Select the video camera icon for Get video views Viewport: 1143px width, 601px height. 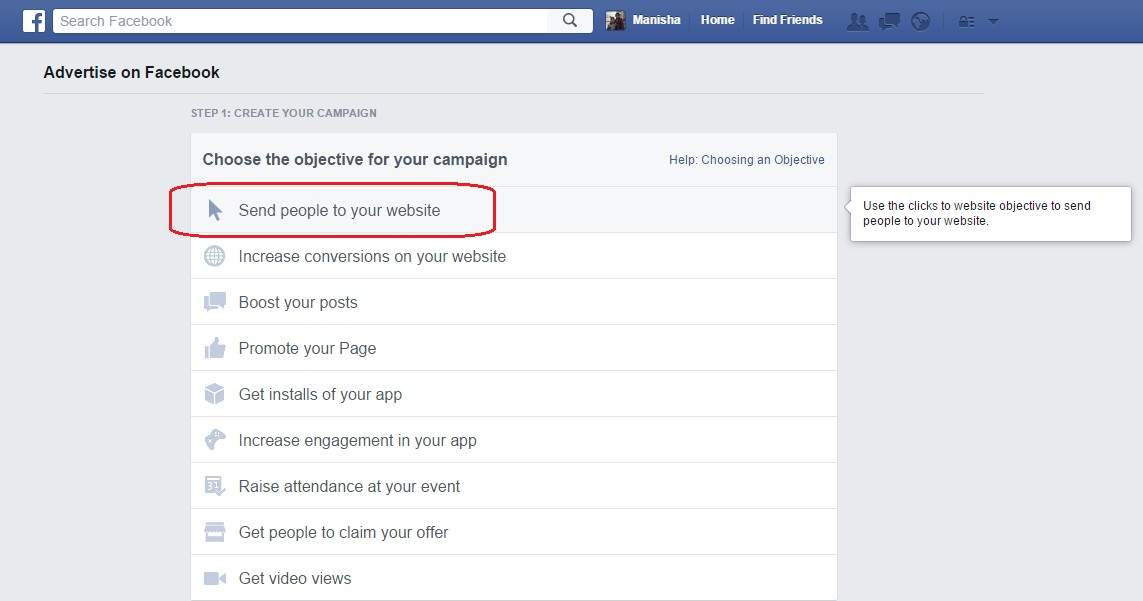click(215, 578)
